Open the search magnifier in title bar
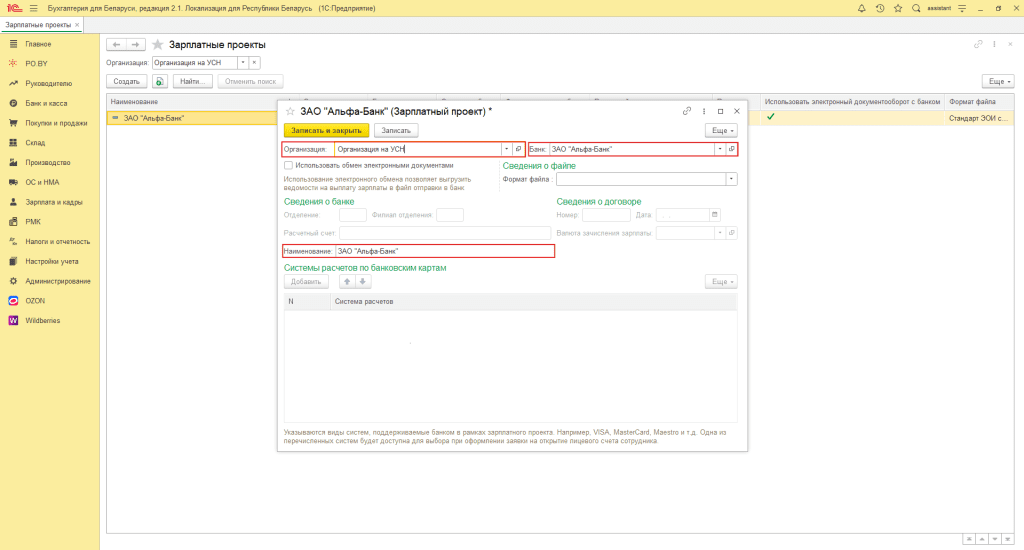The height and width of the screenshot is (550, 1024). tap(916, 8)
